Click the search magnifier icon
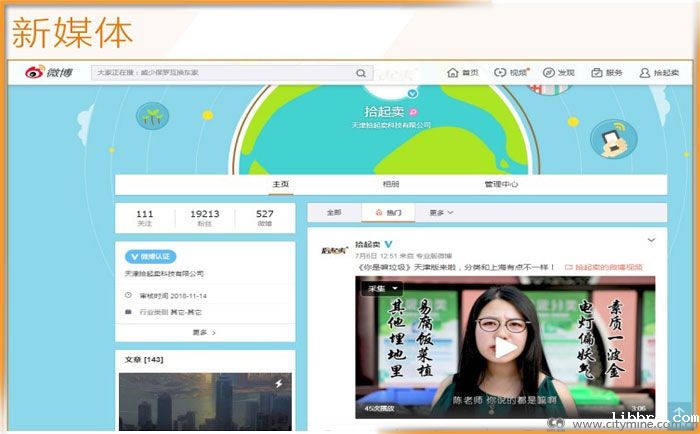700x434 pixels. pyautogui.click(x=361, y=73)
